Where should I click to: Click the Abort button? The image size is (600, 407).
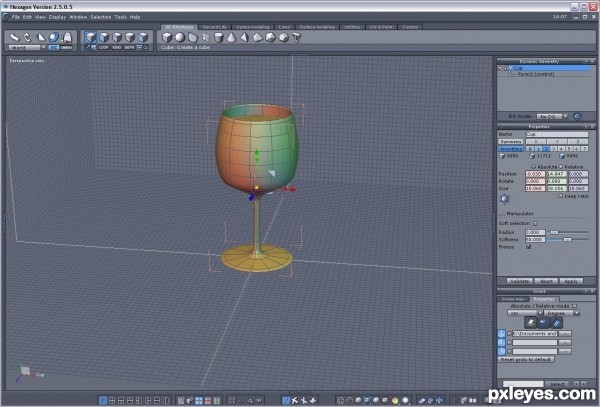point(546,281)
